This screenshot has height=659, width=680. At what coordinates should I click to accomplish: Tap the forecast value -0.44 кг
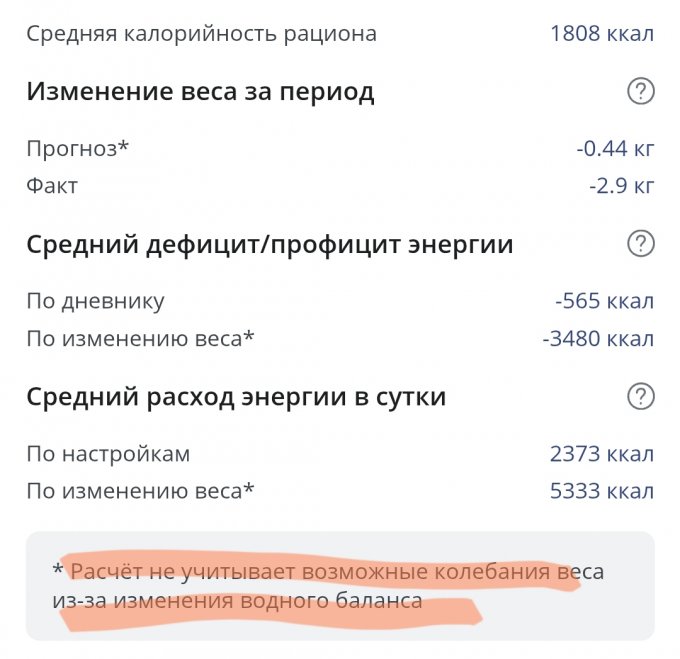pos(614,149)
